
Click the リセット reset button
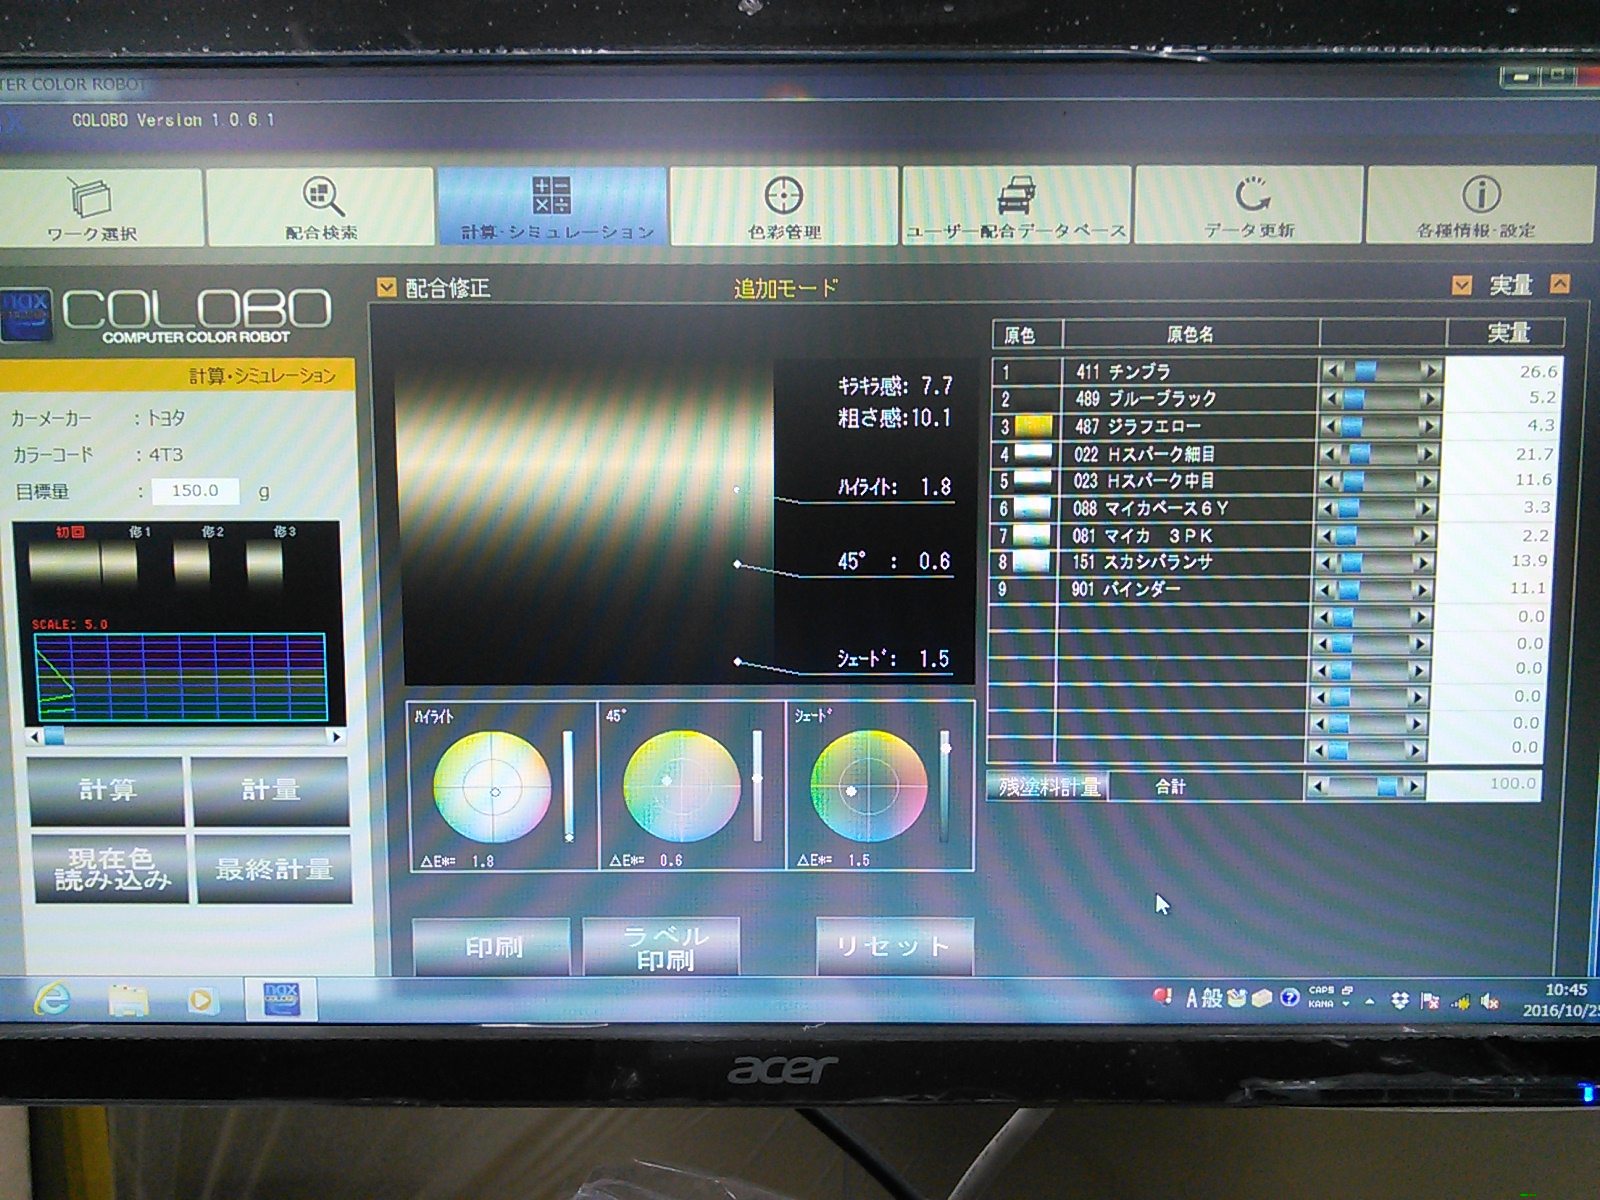[x=893, y=946]
